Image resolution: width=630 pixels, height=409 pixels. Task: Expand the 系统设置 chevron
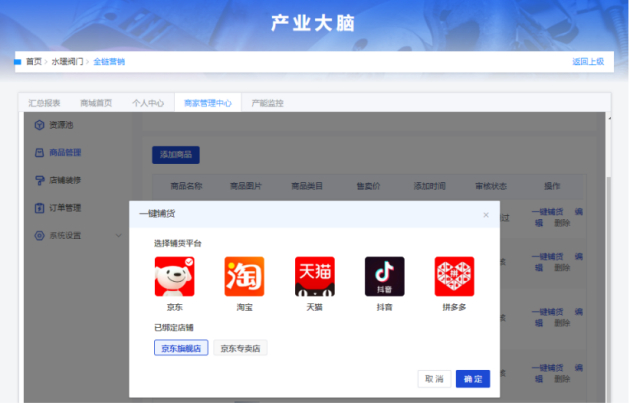119,235
